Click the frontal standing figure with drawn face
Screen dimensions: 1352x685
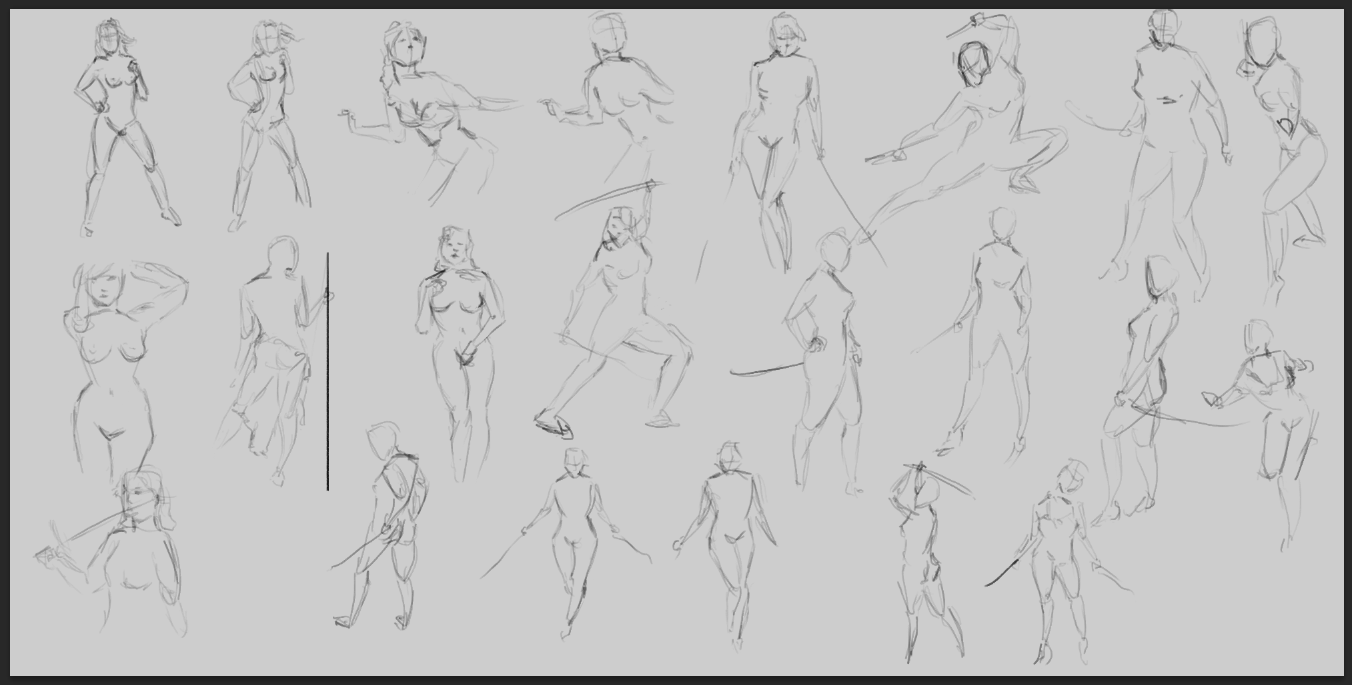tap(460, 352)
